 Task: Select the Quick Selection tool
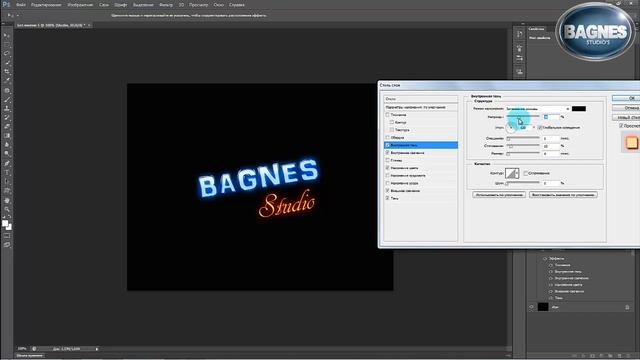(7, 62)
